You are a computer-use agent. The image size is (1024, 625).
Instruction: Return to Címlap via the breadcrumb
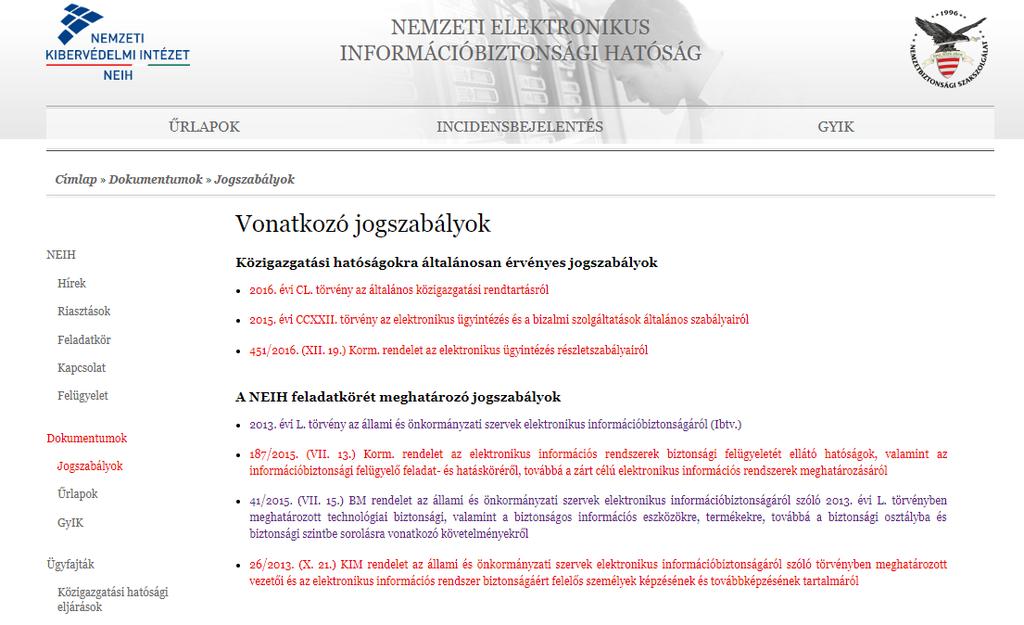pyautogui.click(x=76, y=180)
